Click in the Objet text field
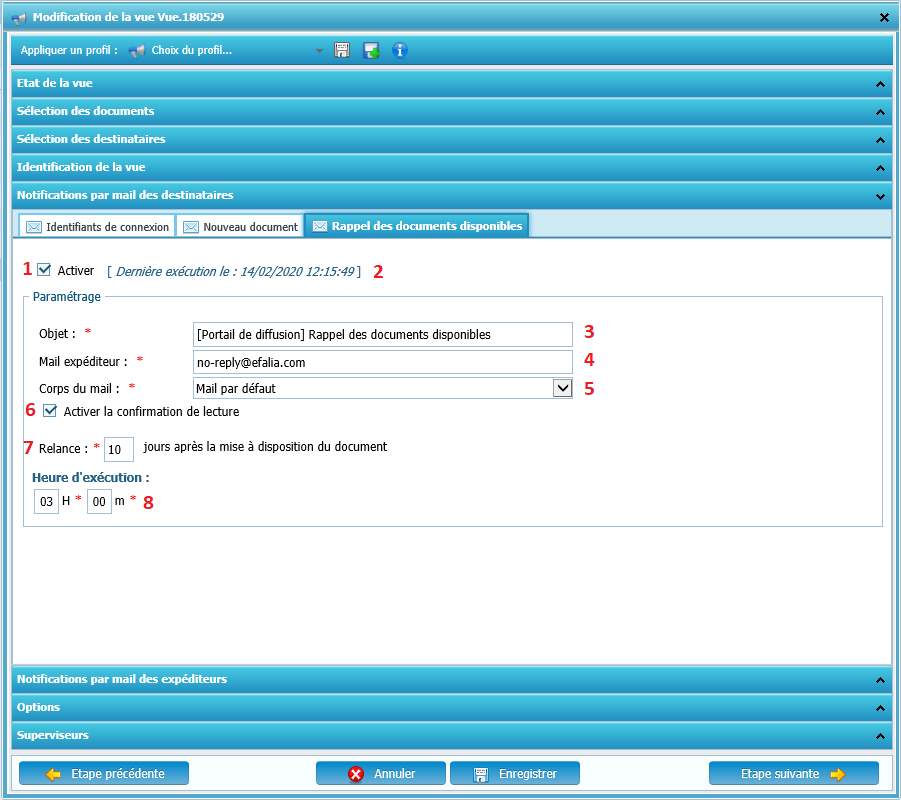Image resolution: width=901 pixels, height=800 pixels. coord(382,334)
